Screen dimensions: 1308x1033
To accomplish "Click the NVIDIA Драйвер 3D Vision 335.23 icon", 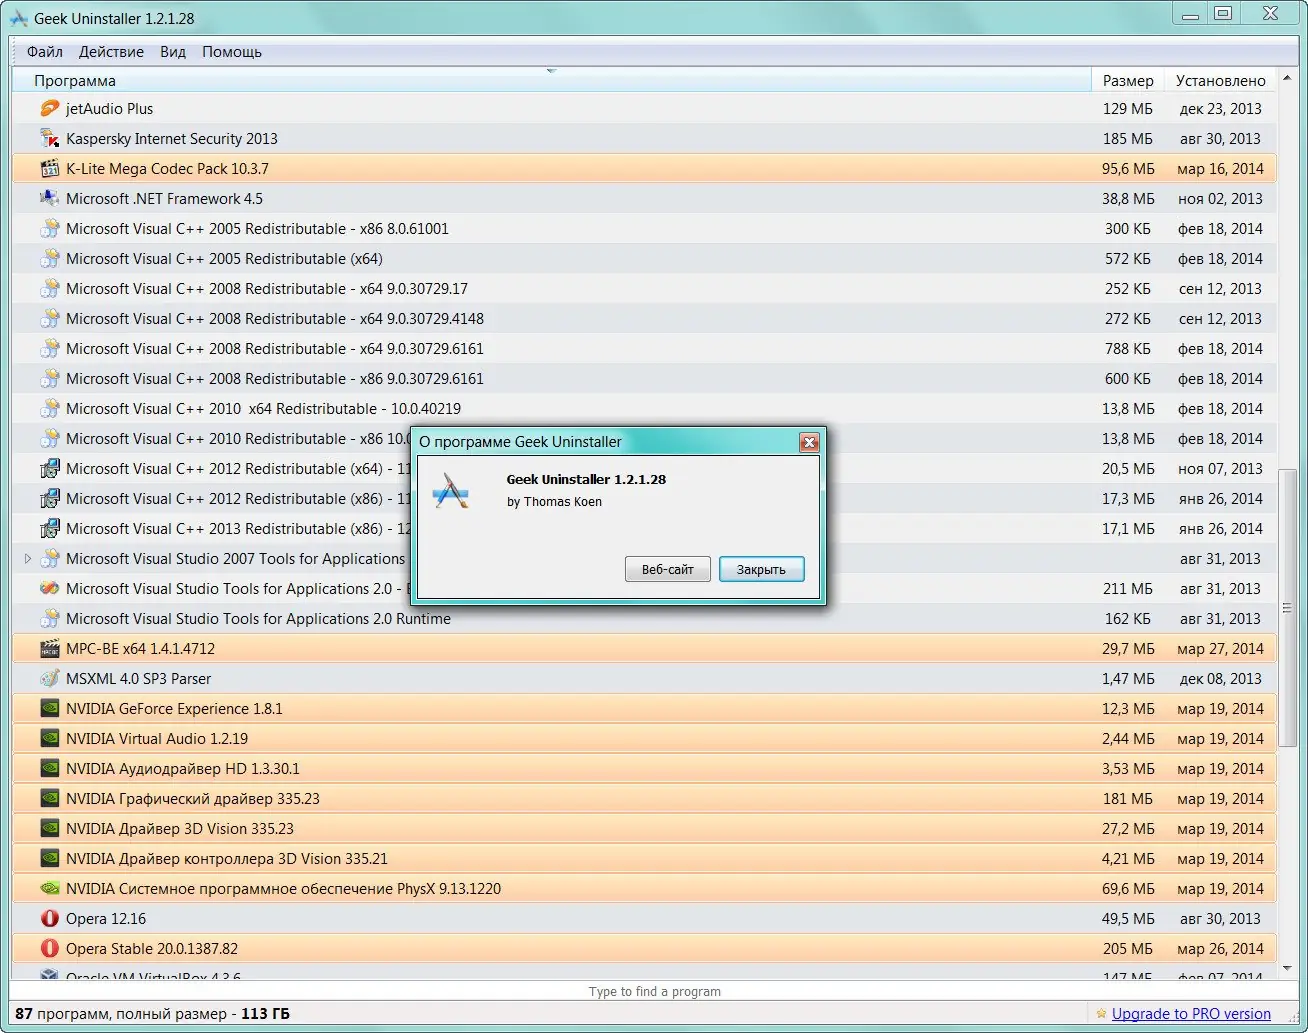I will [49, 828].
